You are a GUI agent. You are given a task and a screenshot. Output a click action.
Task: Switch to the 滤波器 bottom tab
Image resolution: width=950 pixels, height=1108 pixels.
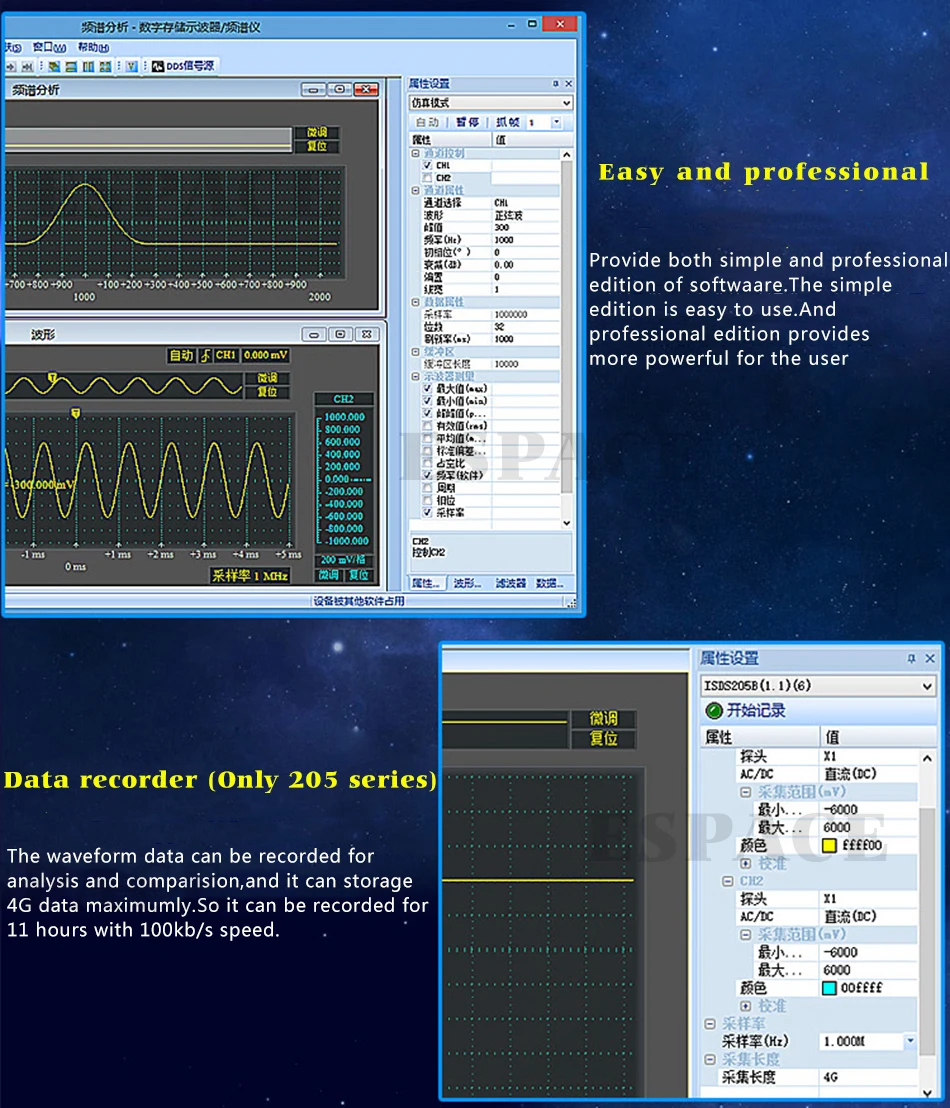(x=510, y=583)
